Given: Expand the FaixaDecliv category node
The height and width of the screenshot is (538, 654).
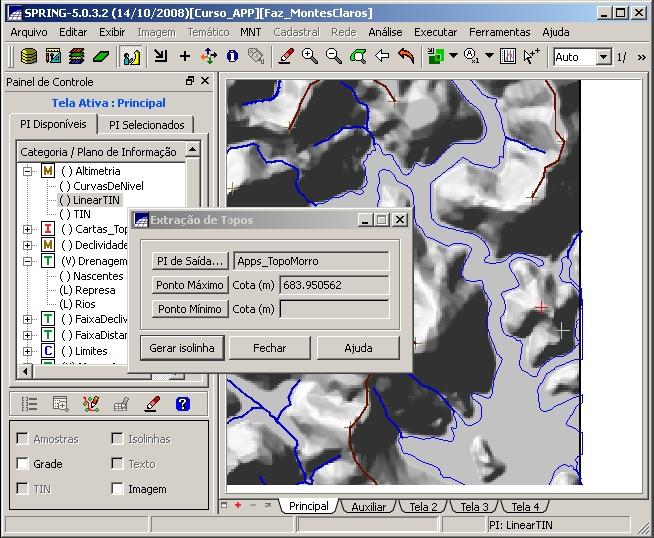Looking at the screenshot, I should (28, 319).
